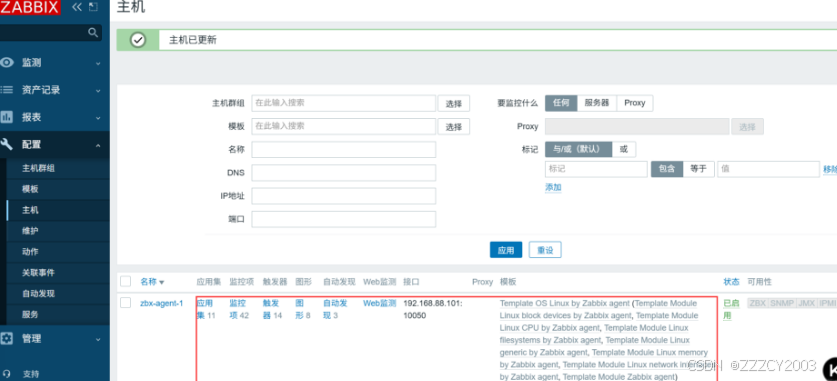Image resolution: width=837 pixels, height=381 pixels.
Task: Focus the 主机群组 search field
Action: point(344,103)
